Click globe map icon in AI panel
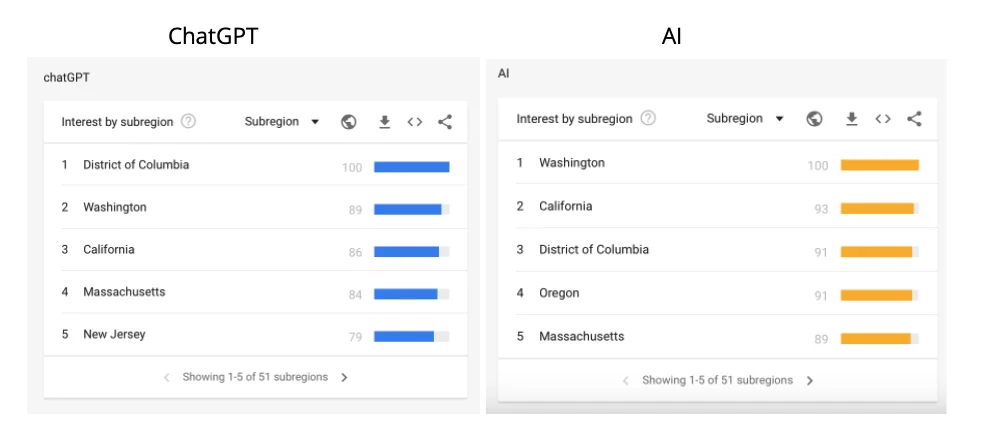 coord(815,119)
